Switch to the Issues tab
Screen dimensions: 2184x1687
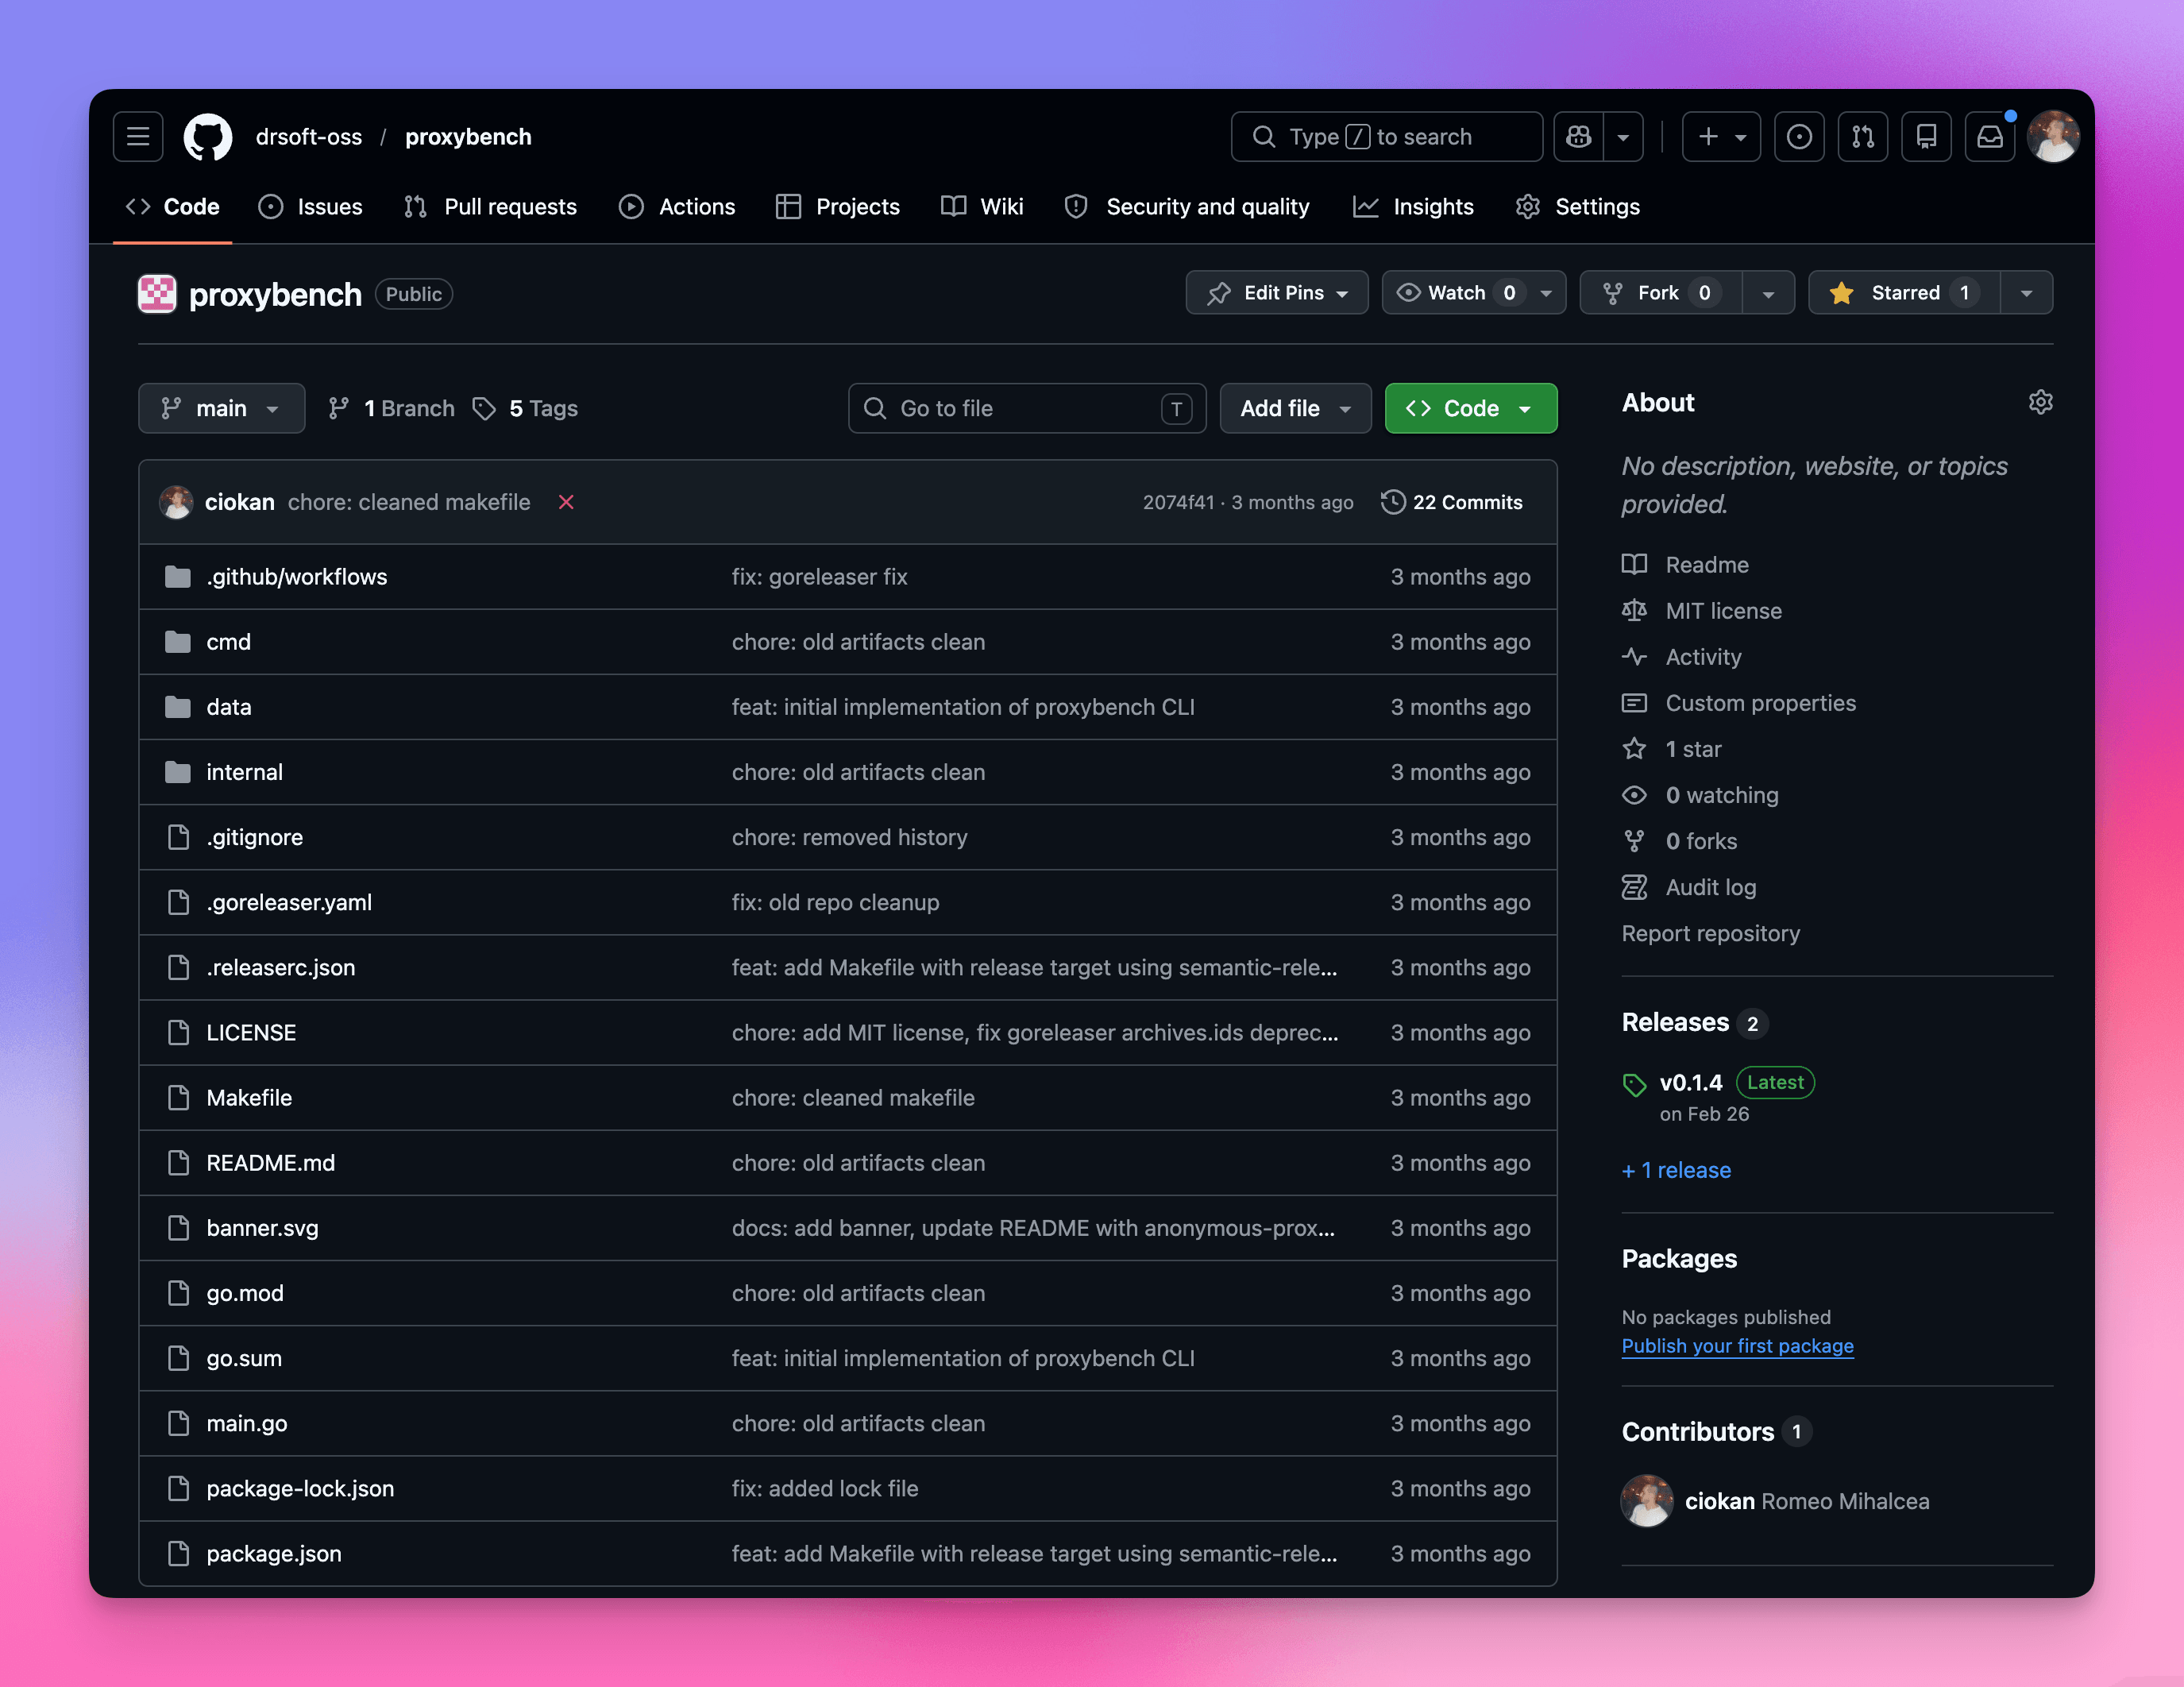pyautogui.click(x=310, y=207)
